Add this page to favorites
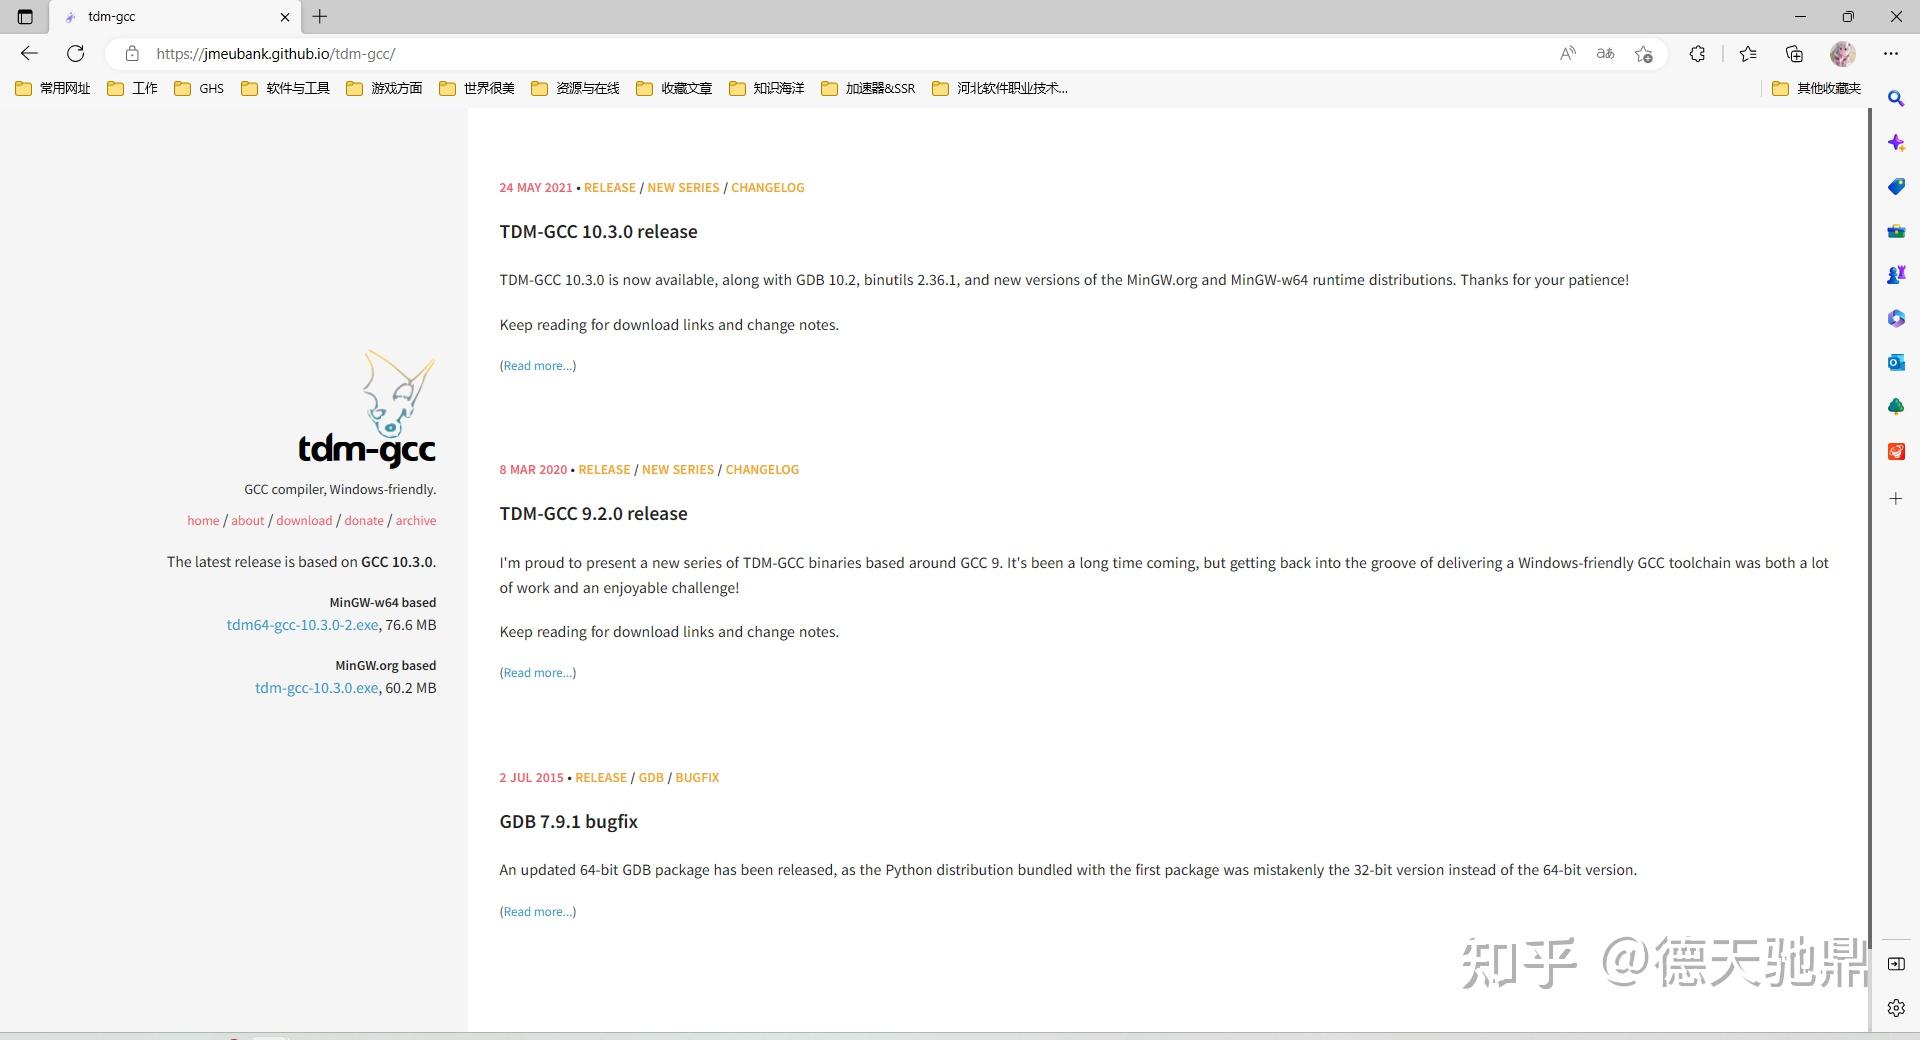This screenshot has height=1040, width=1920. point(1643,54)
